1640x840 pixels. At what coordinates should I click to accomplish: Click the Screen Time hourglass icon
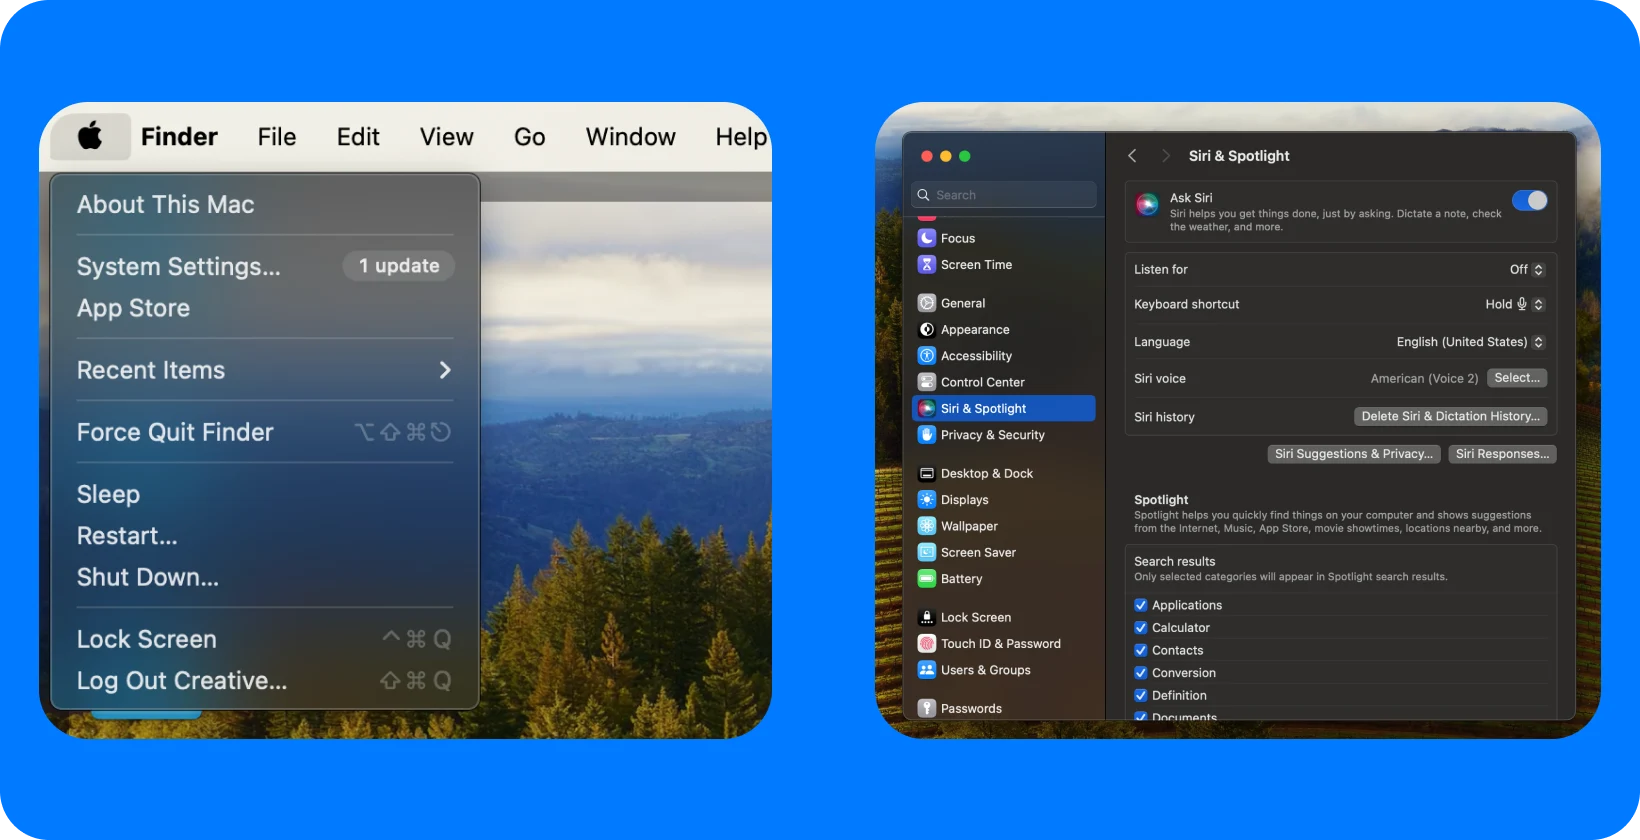click(927, 265)
